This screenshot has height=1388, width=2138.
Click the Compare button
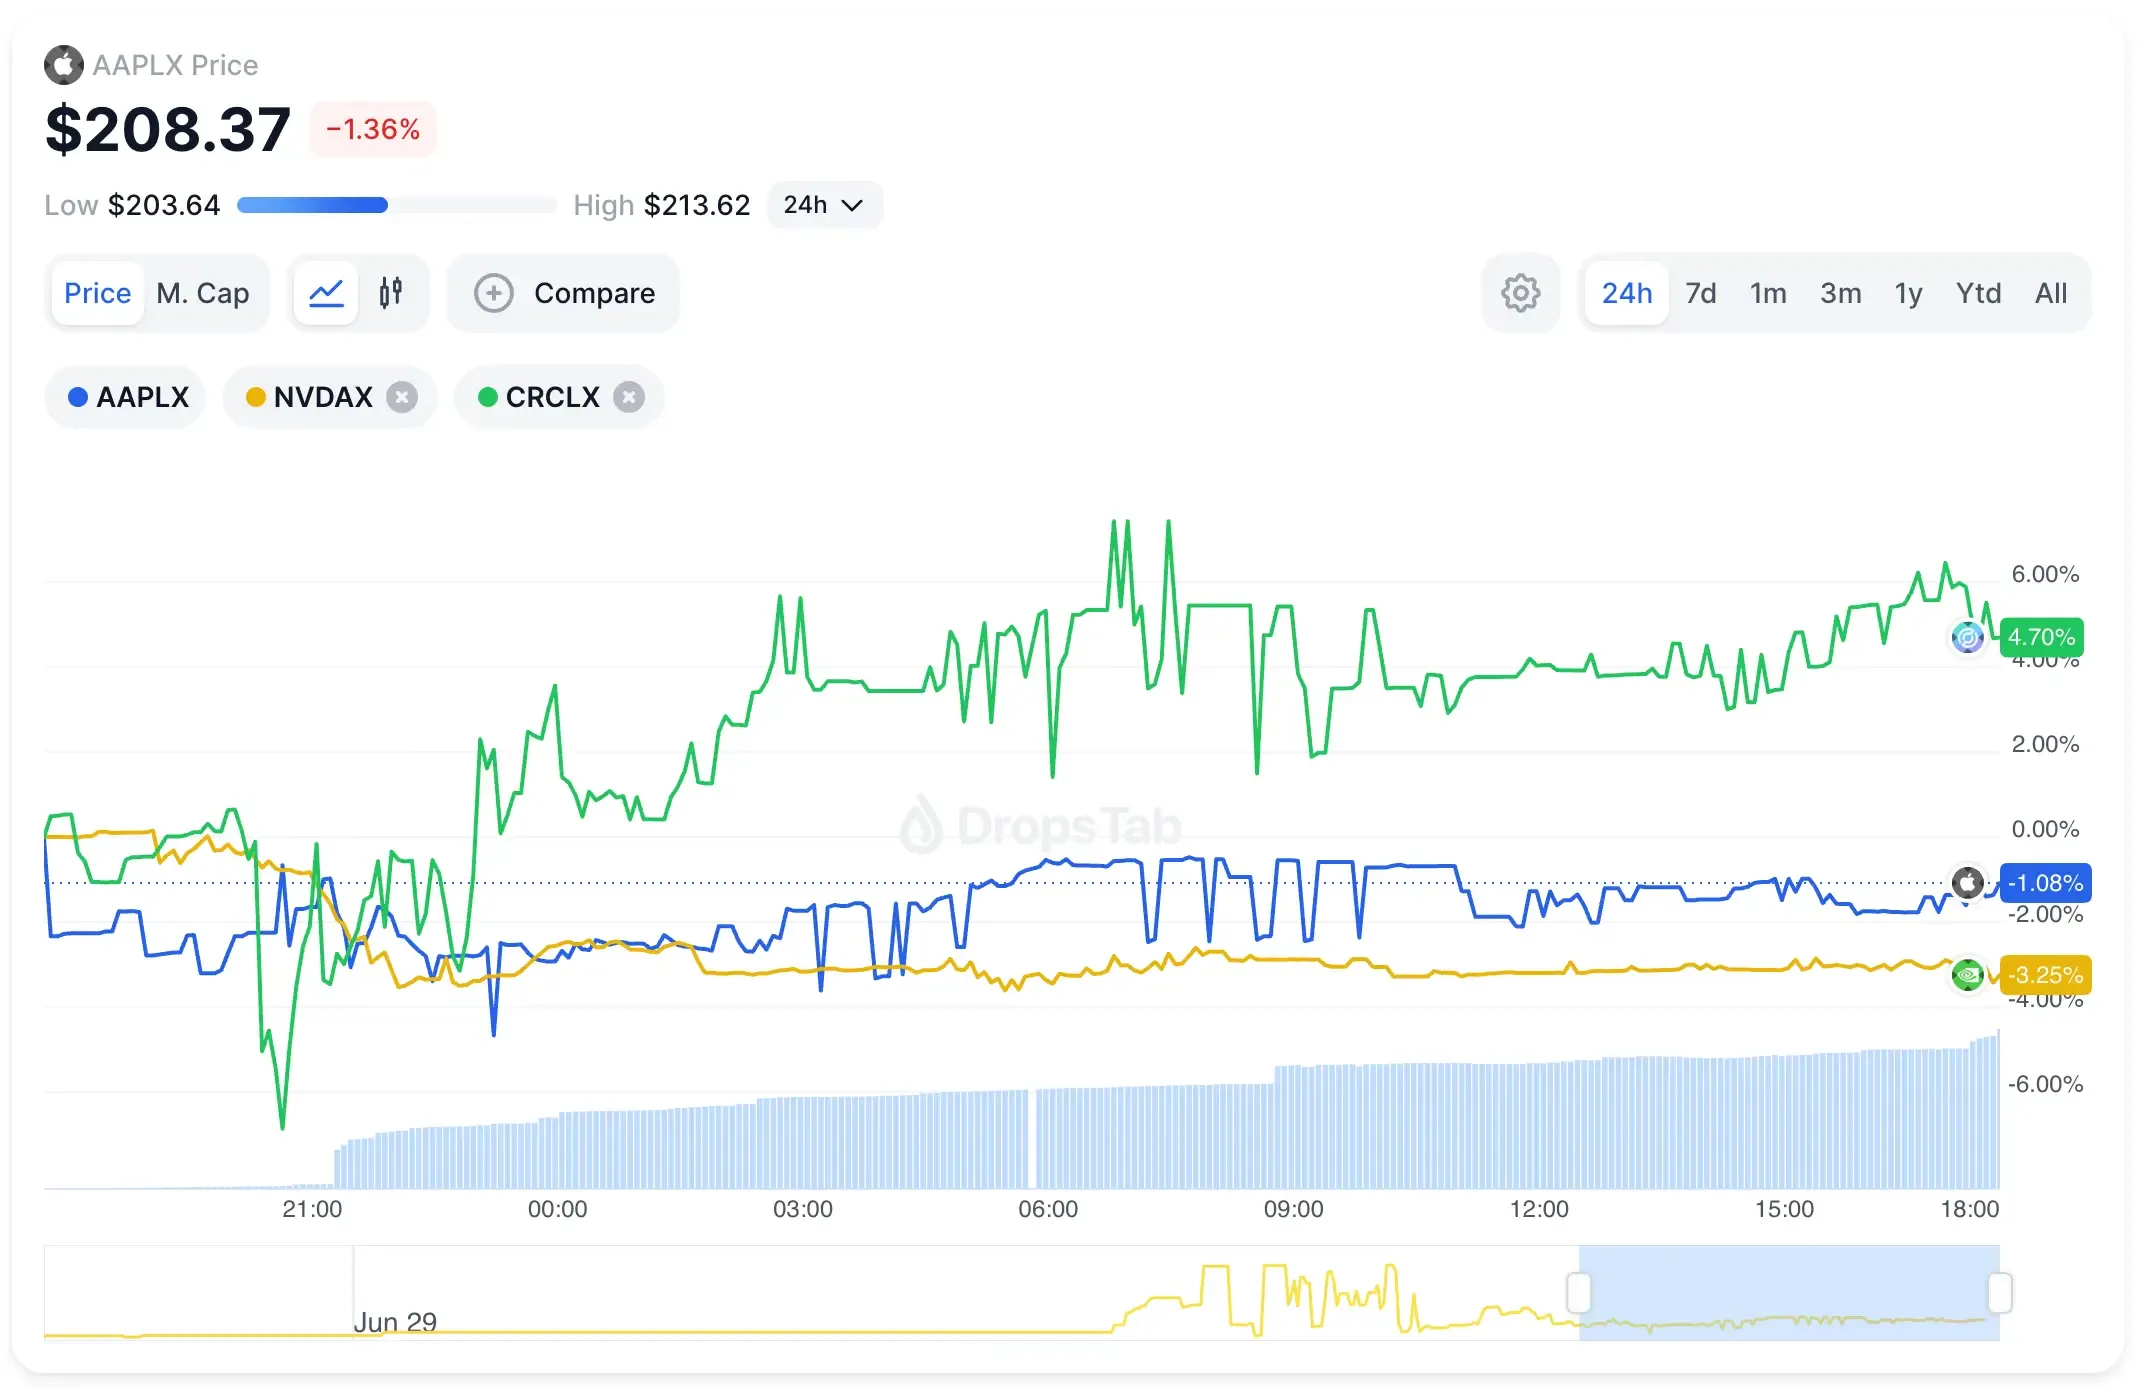click(x=564, y=293)
